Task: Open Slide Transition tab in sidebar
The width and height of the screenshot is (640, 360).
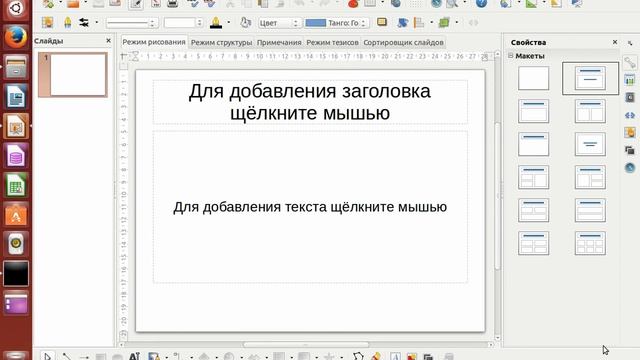Action: click(x=630, y=115)
